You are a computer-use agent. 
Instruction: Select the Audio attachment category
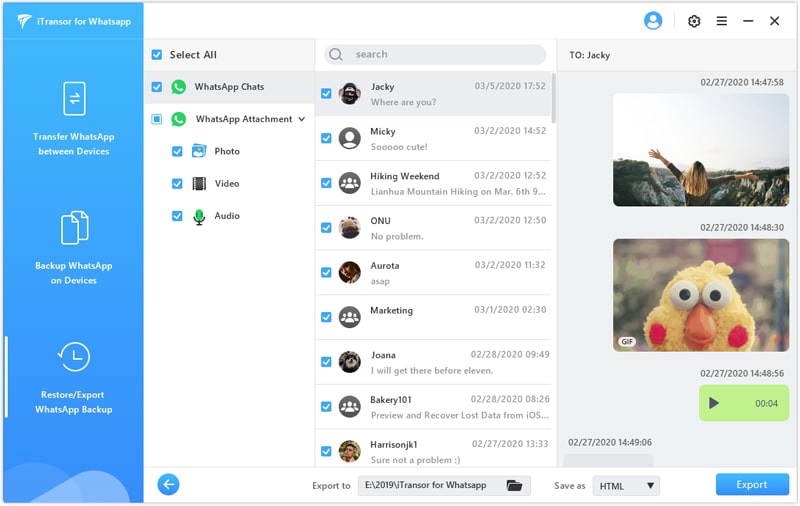227,216
